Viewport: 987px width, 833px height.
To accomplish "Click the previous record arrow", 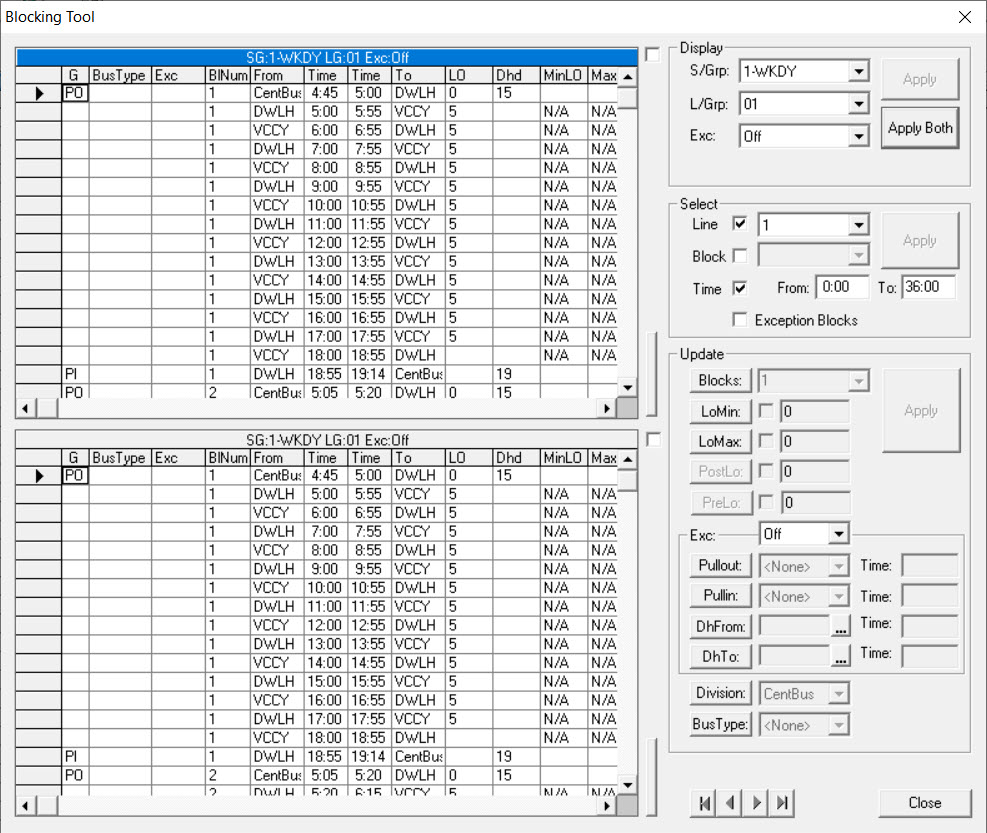I will [x=729, y=803].
